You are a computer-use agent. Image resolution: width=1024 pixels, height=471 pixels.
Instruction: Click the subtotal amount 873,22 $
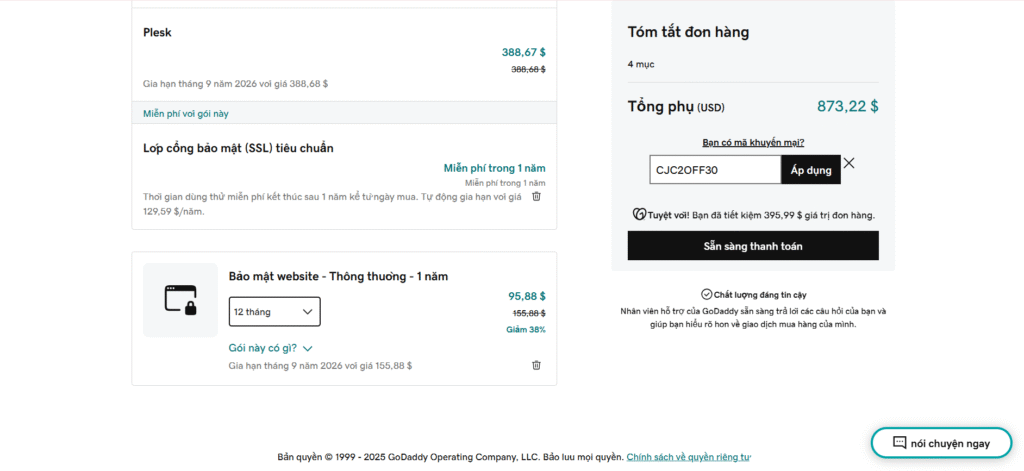click(x=847, y=106)
